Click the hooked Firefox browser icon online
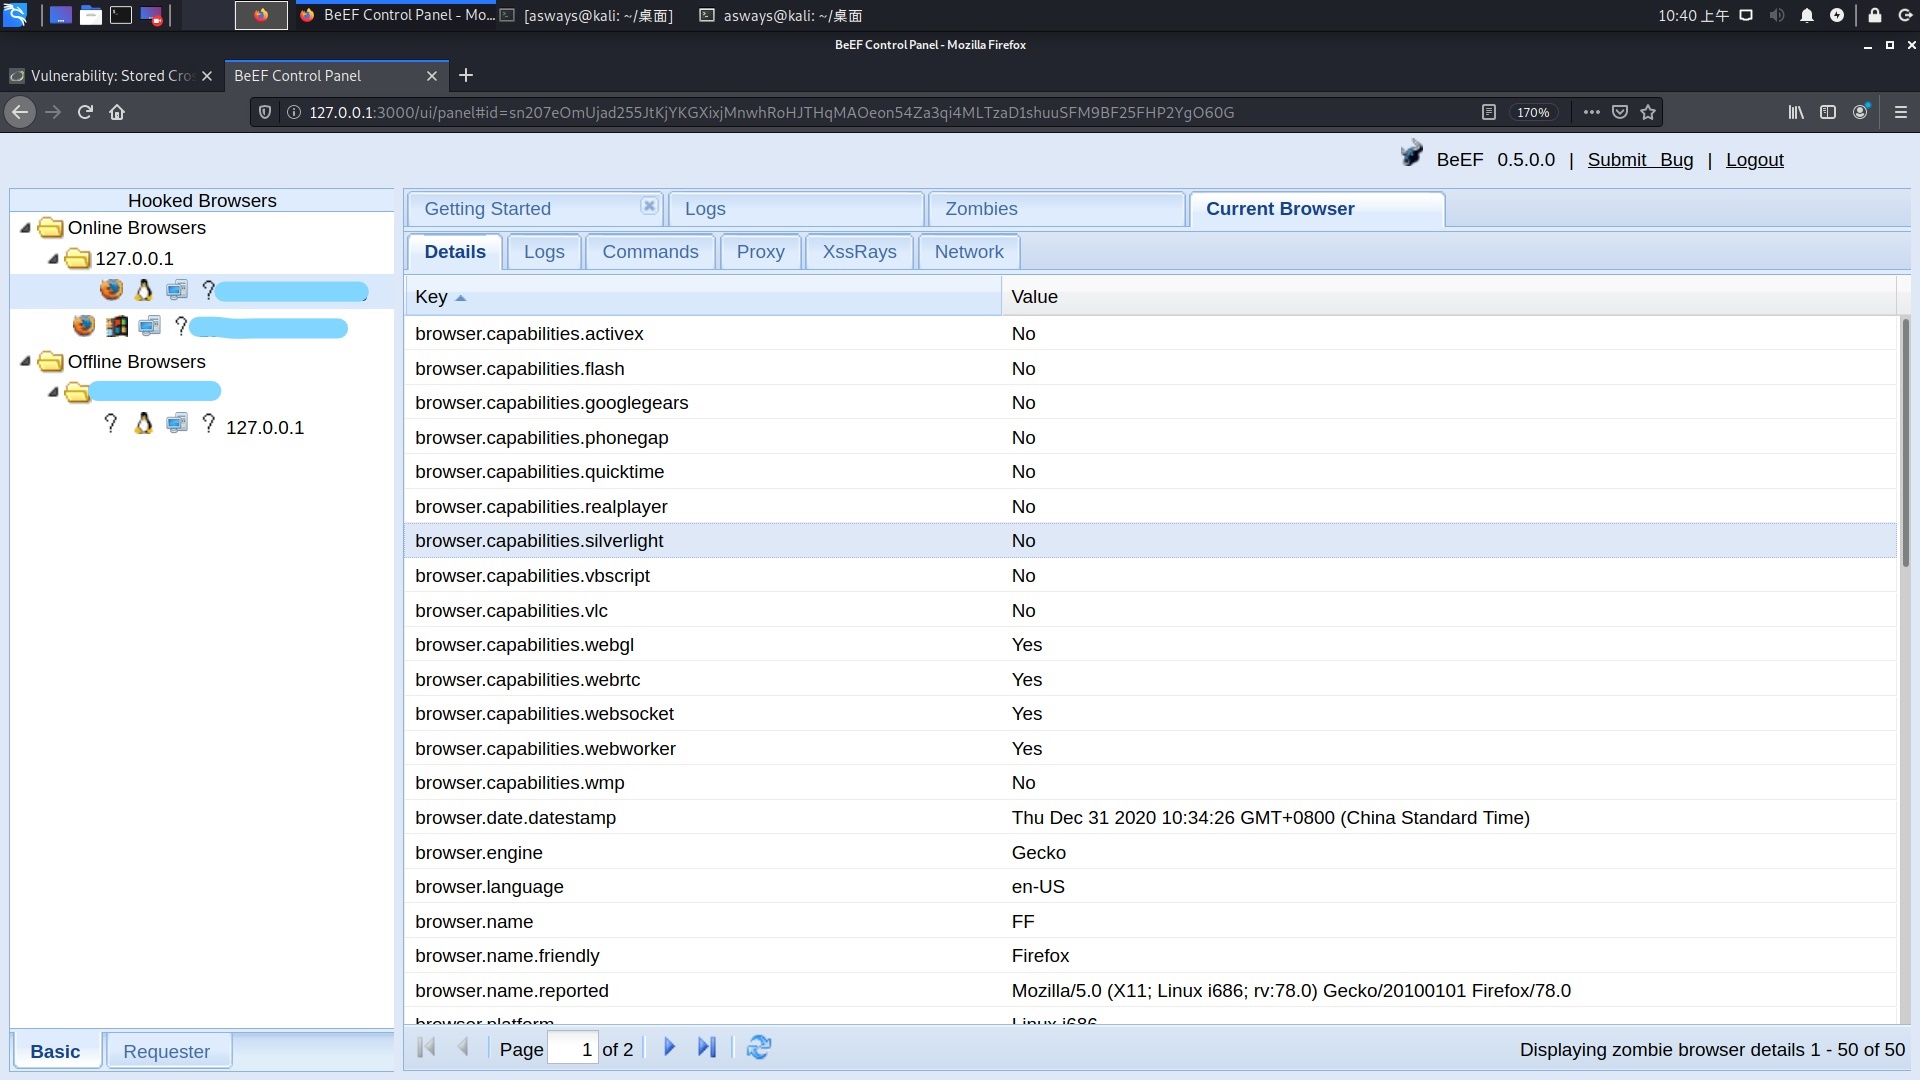The image size is (1920, 1080). click(112, 289)
